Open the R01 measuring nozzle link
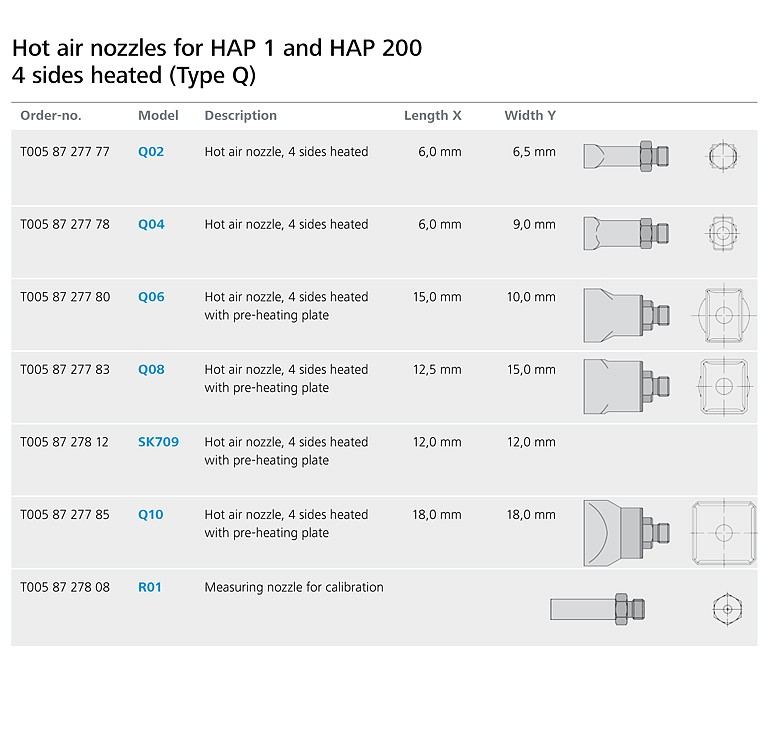The width and height of the screenshot is (770, 750). pos(150,587)
